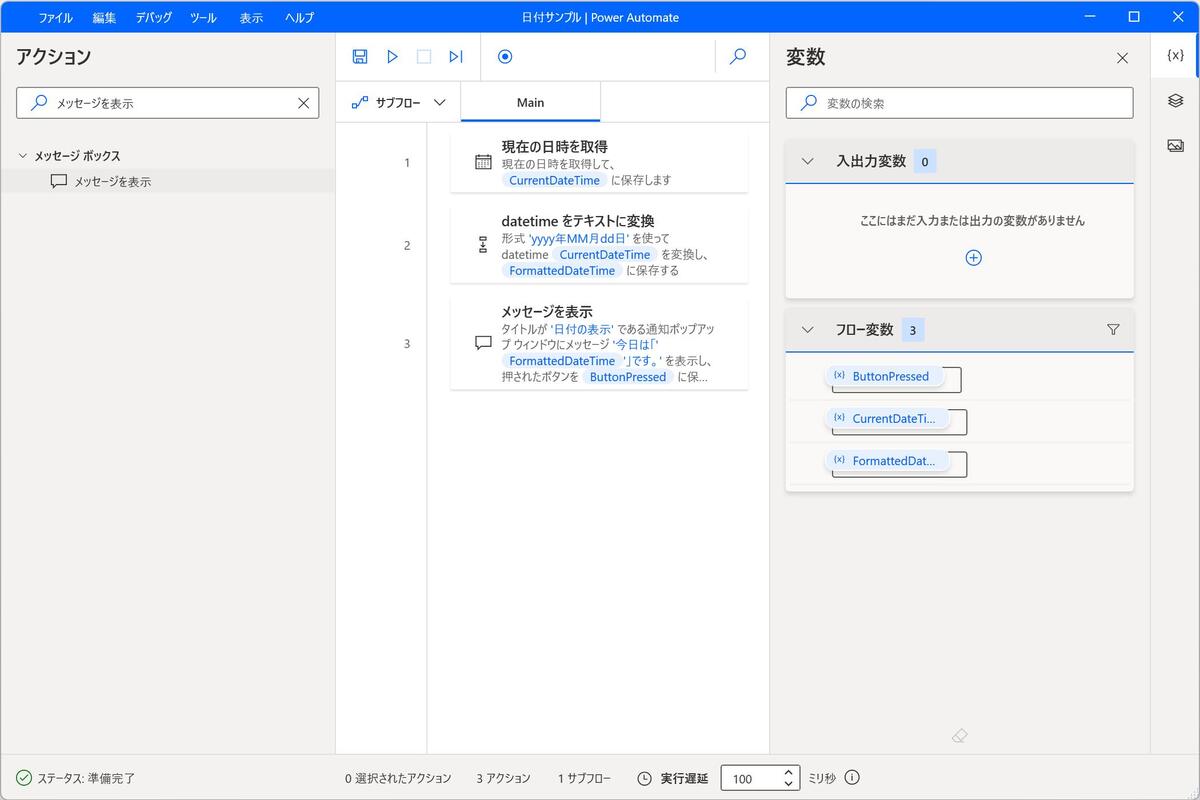Click CurrentDateTime chip in step 1
This screenshot has width=1200, height=800.
[555, 180]
